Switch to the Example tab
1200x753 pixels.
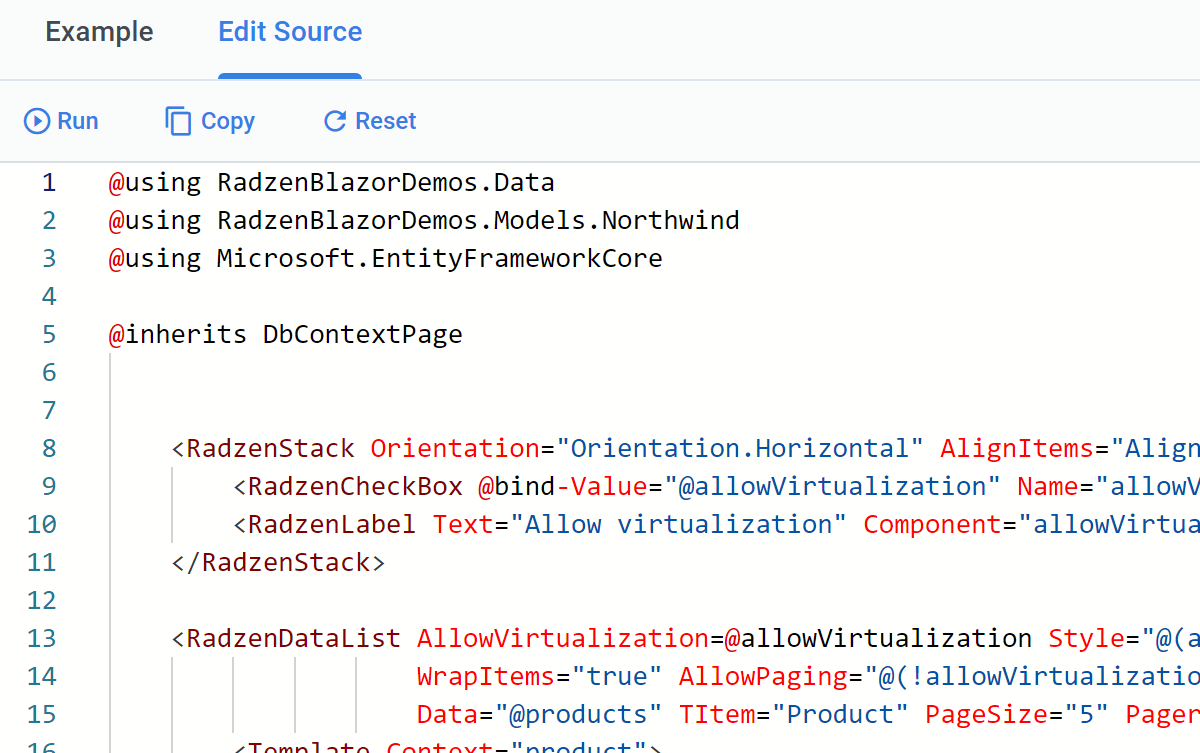98,32
